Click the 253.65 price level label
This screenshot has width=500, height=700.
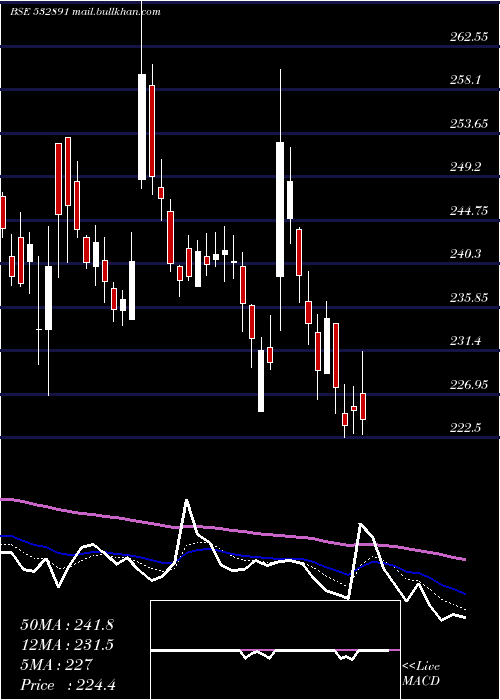coord(468,124)
